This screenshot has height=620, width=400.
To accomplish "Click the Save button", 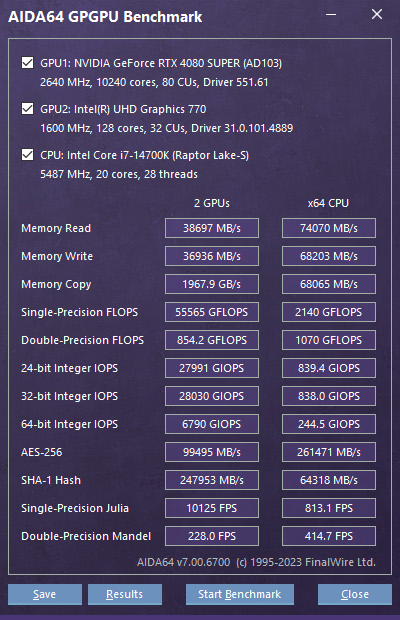I will pyautogui.click(x=45, y=594).
